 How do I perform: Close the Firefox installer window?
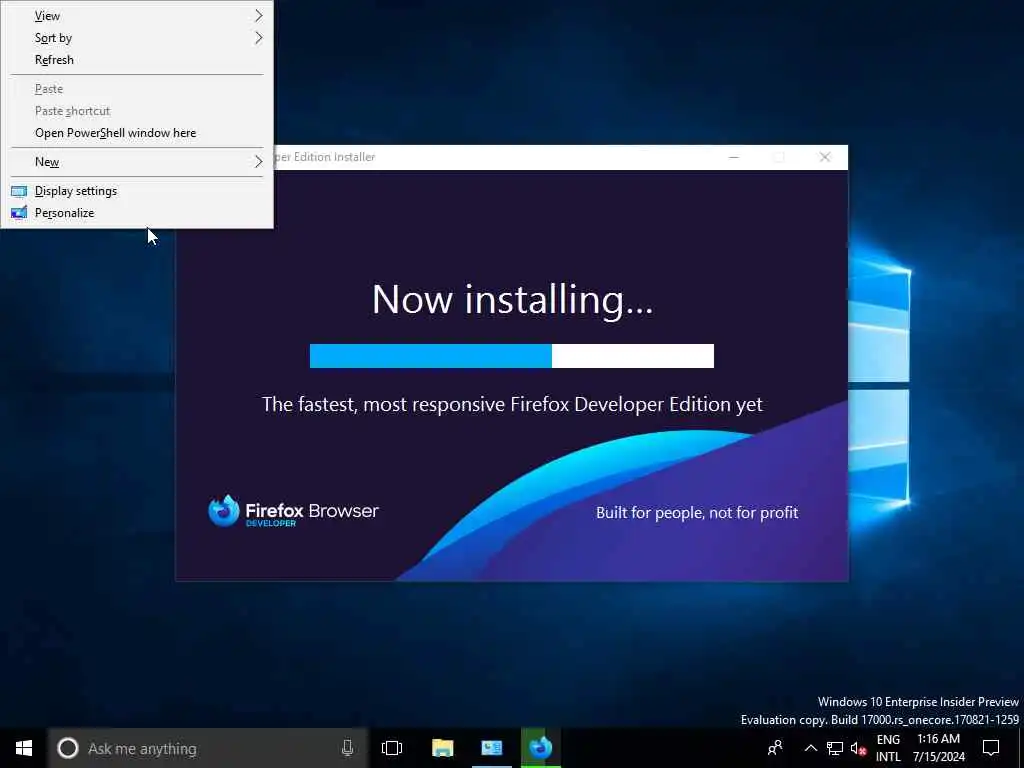(825, 157)
